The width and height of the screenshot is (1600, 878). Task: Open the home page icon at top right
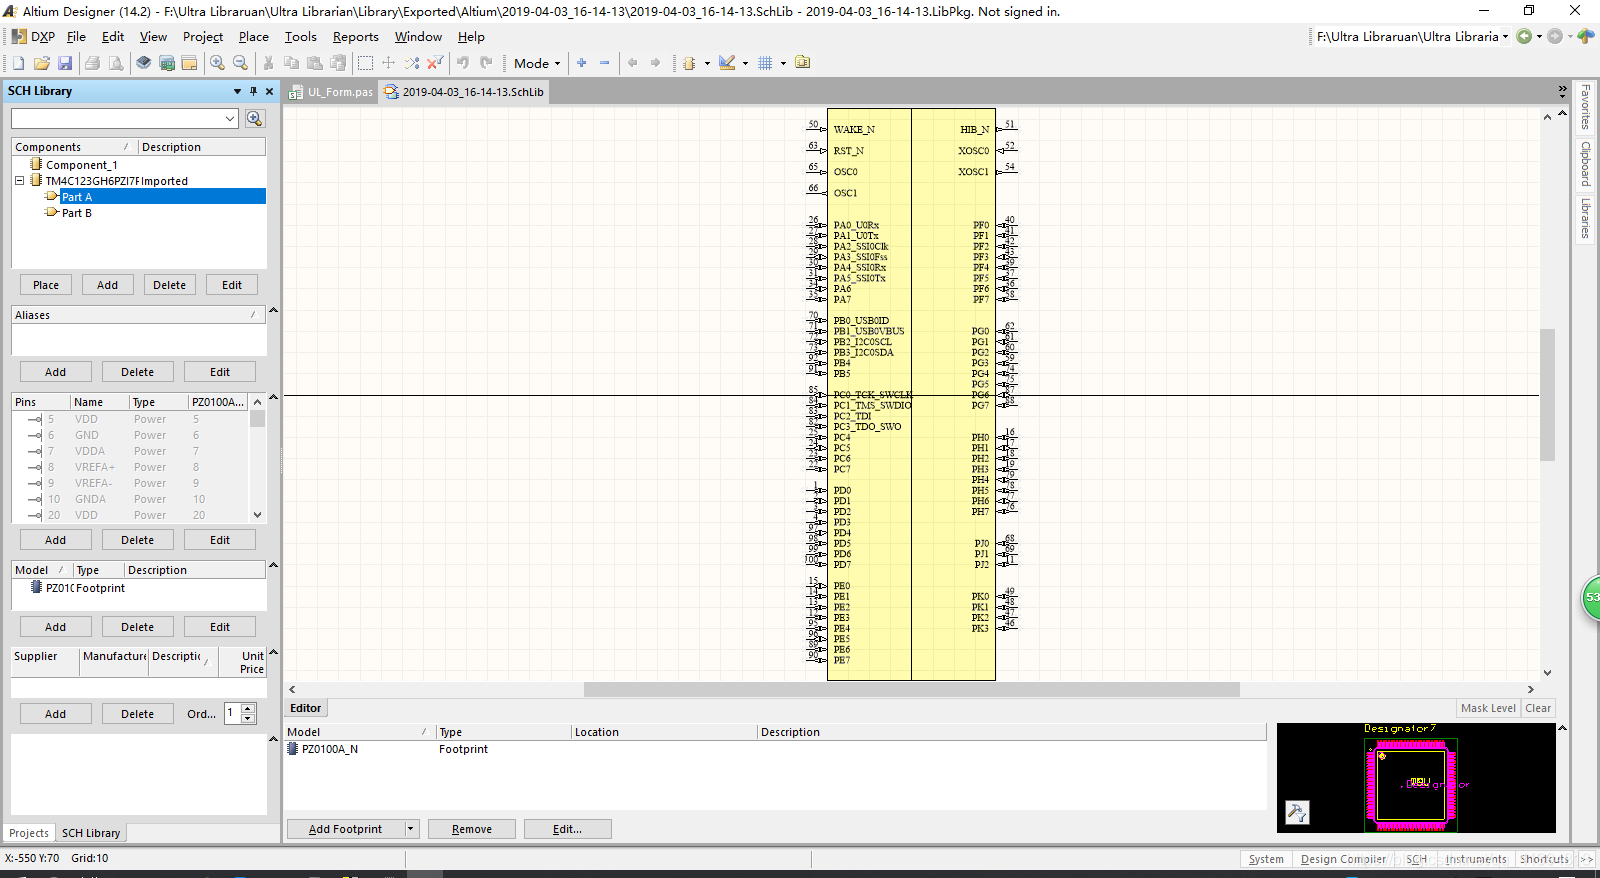(x=1586, y=36)
